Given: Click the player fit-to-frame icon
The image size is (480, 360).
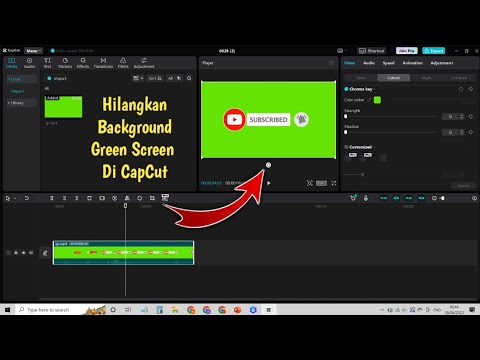Looking at the screenshot, I should coord(310,183).
